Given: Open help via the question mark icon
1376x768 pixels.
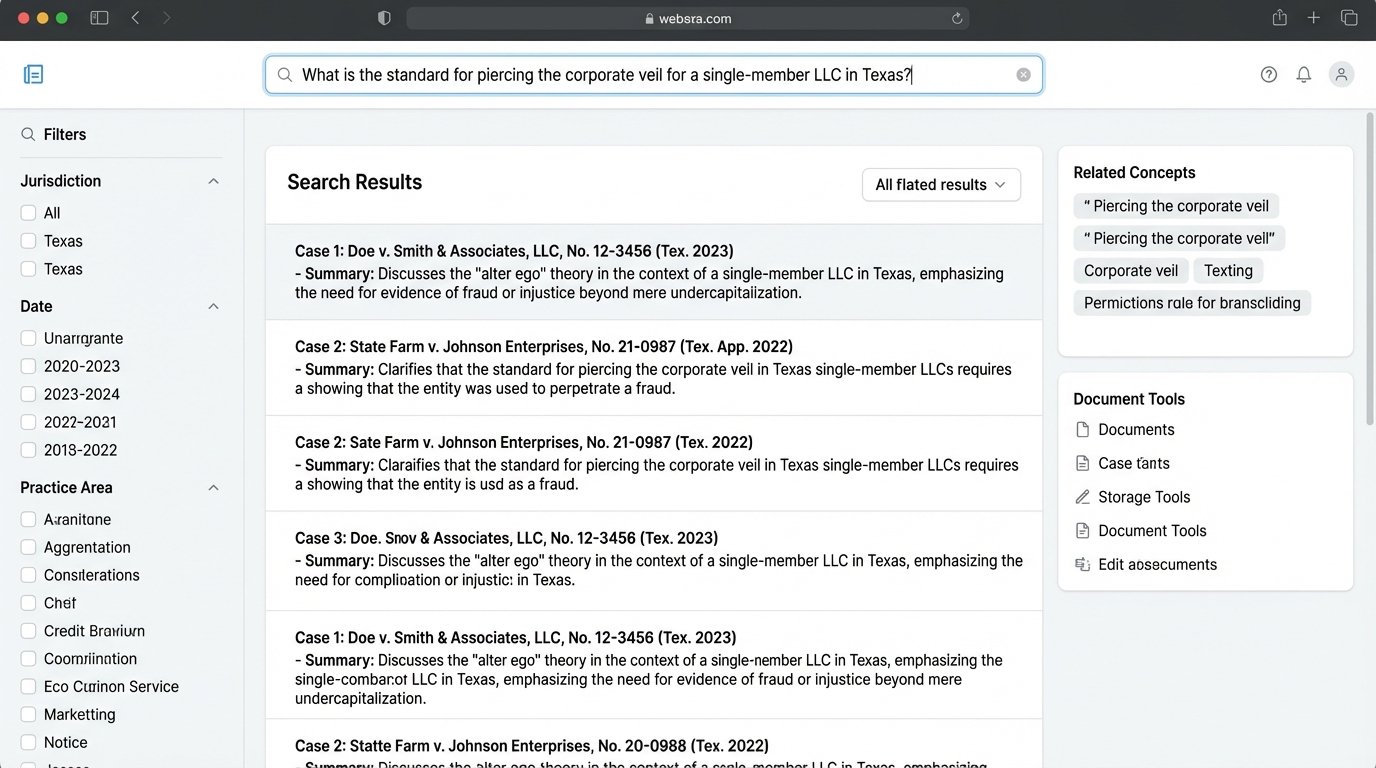Looking at the screenshot, I should 1269,75.
